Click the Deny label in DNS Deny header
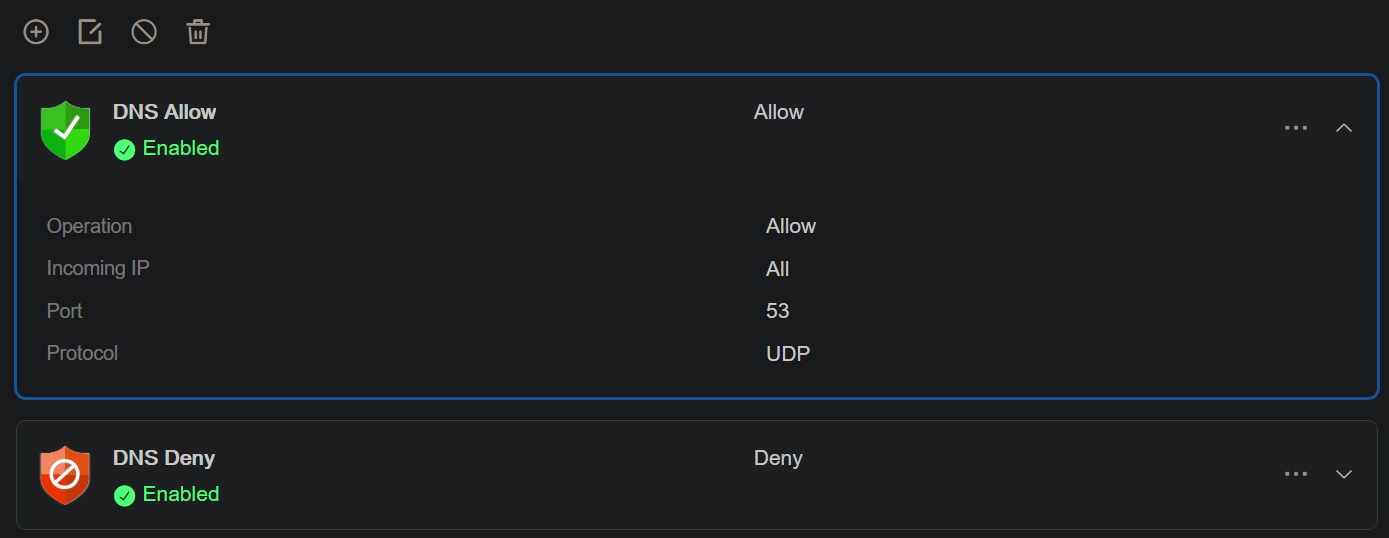The height and width of the screenshot is (538, 1389). [x=778, y=458]
